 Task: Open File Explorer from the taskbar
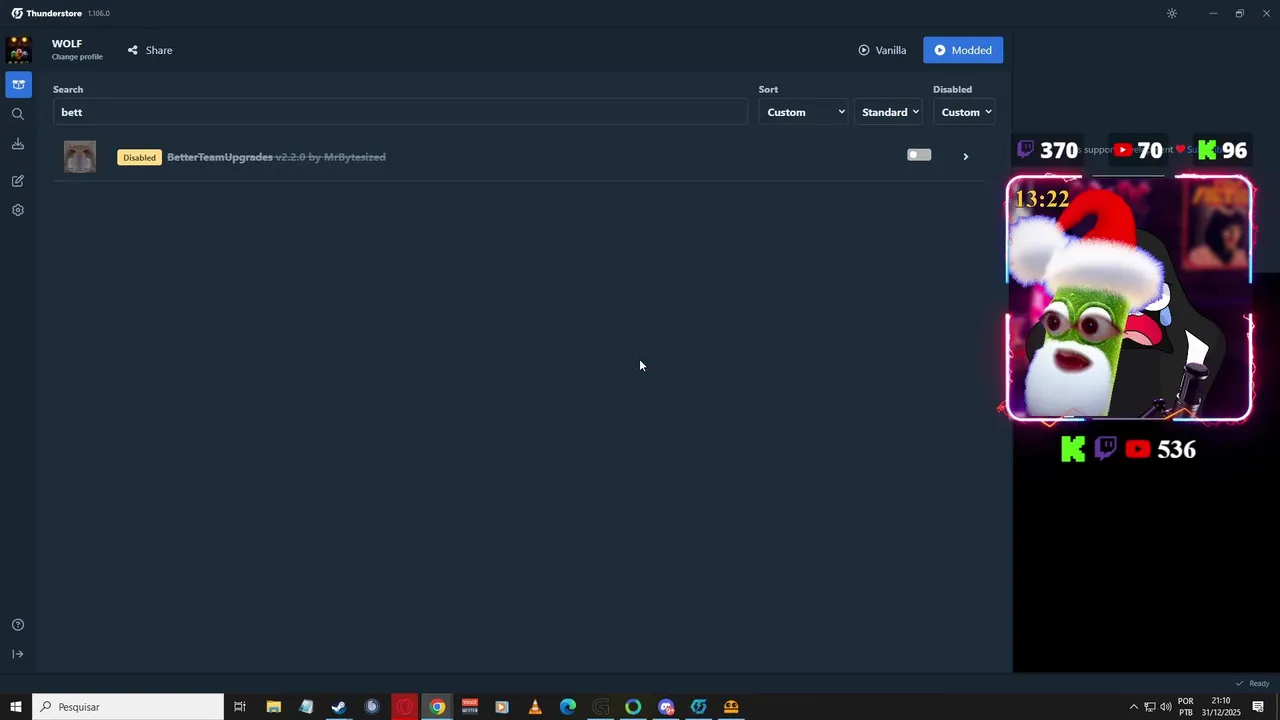[x=273, y=707]
